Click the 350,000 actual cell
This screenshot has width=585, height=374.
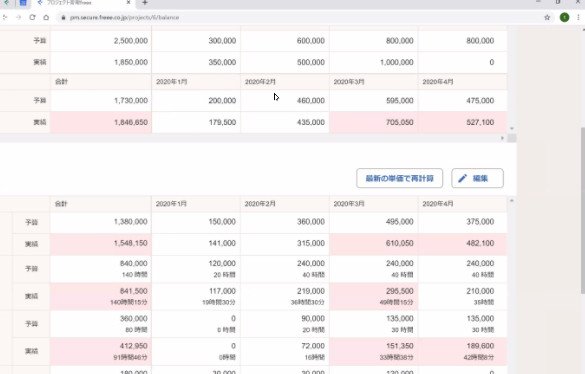coord(196,62)
